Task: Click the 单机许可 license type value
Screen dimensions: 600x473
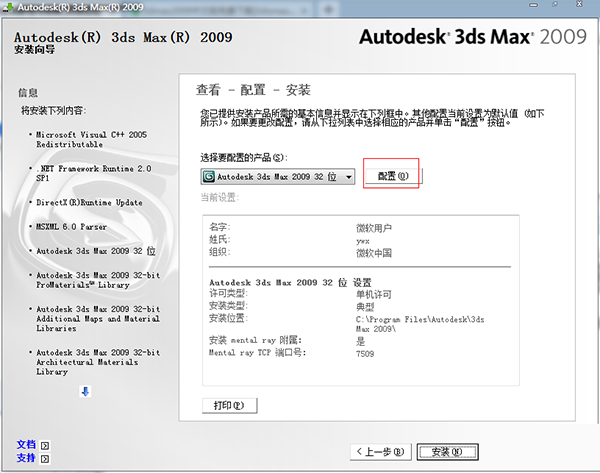Action: (x=374, y=294)
